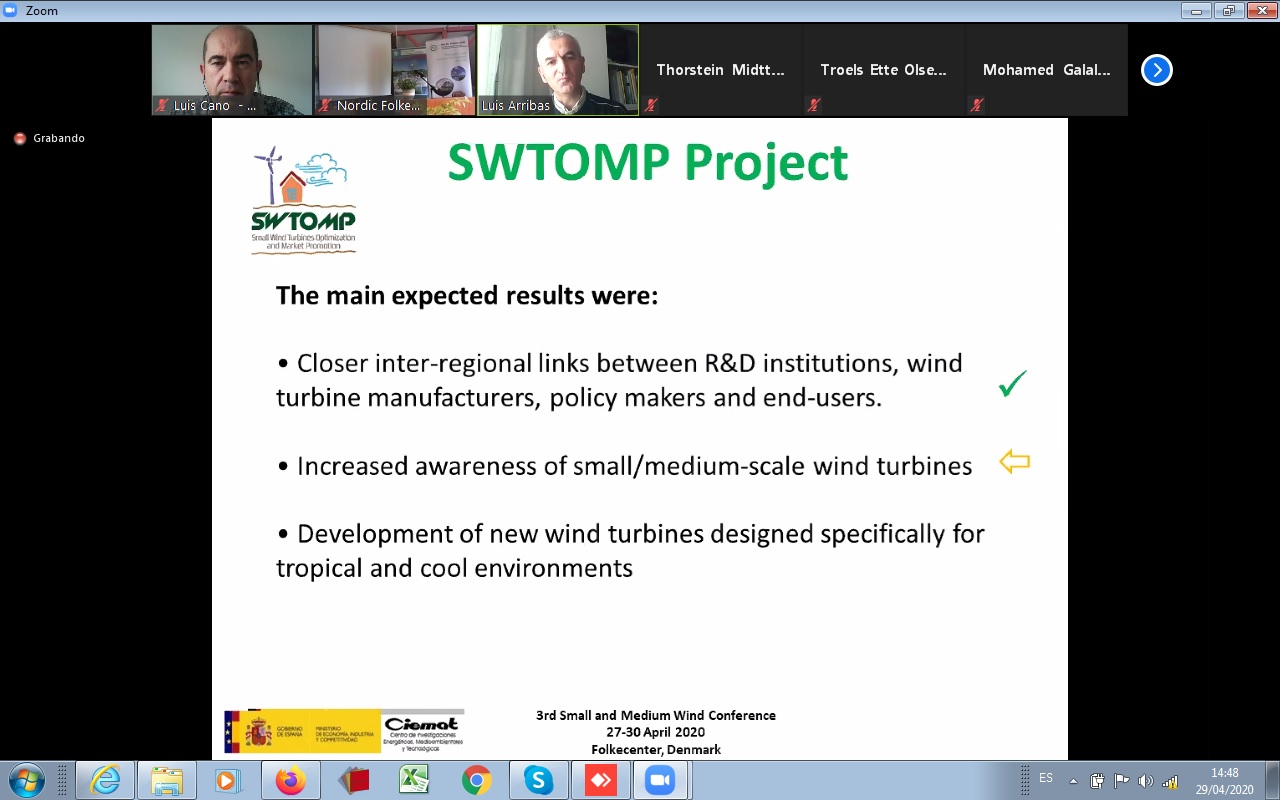Show next participants with the blue arrow
Image resolution: width=1280 pixels, height=800 pixels.
pos(1157,70)
